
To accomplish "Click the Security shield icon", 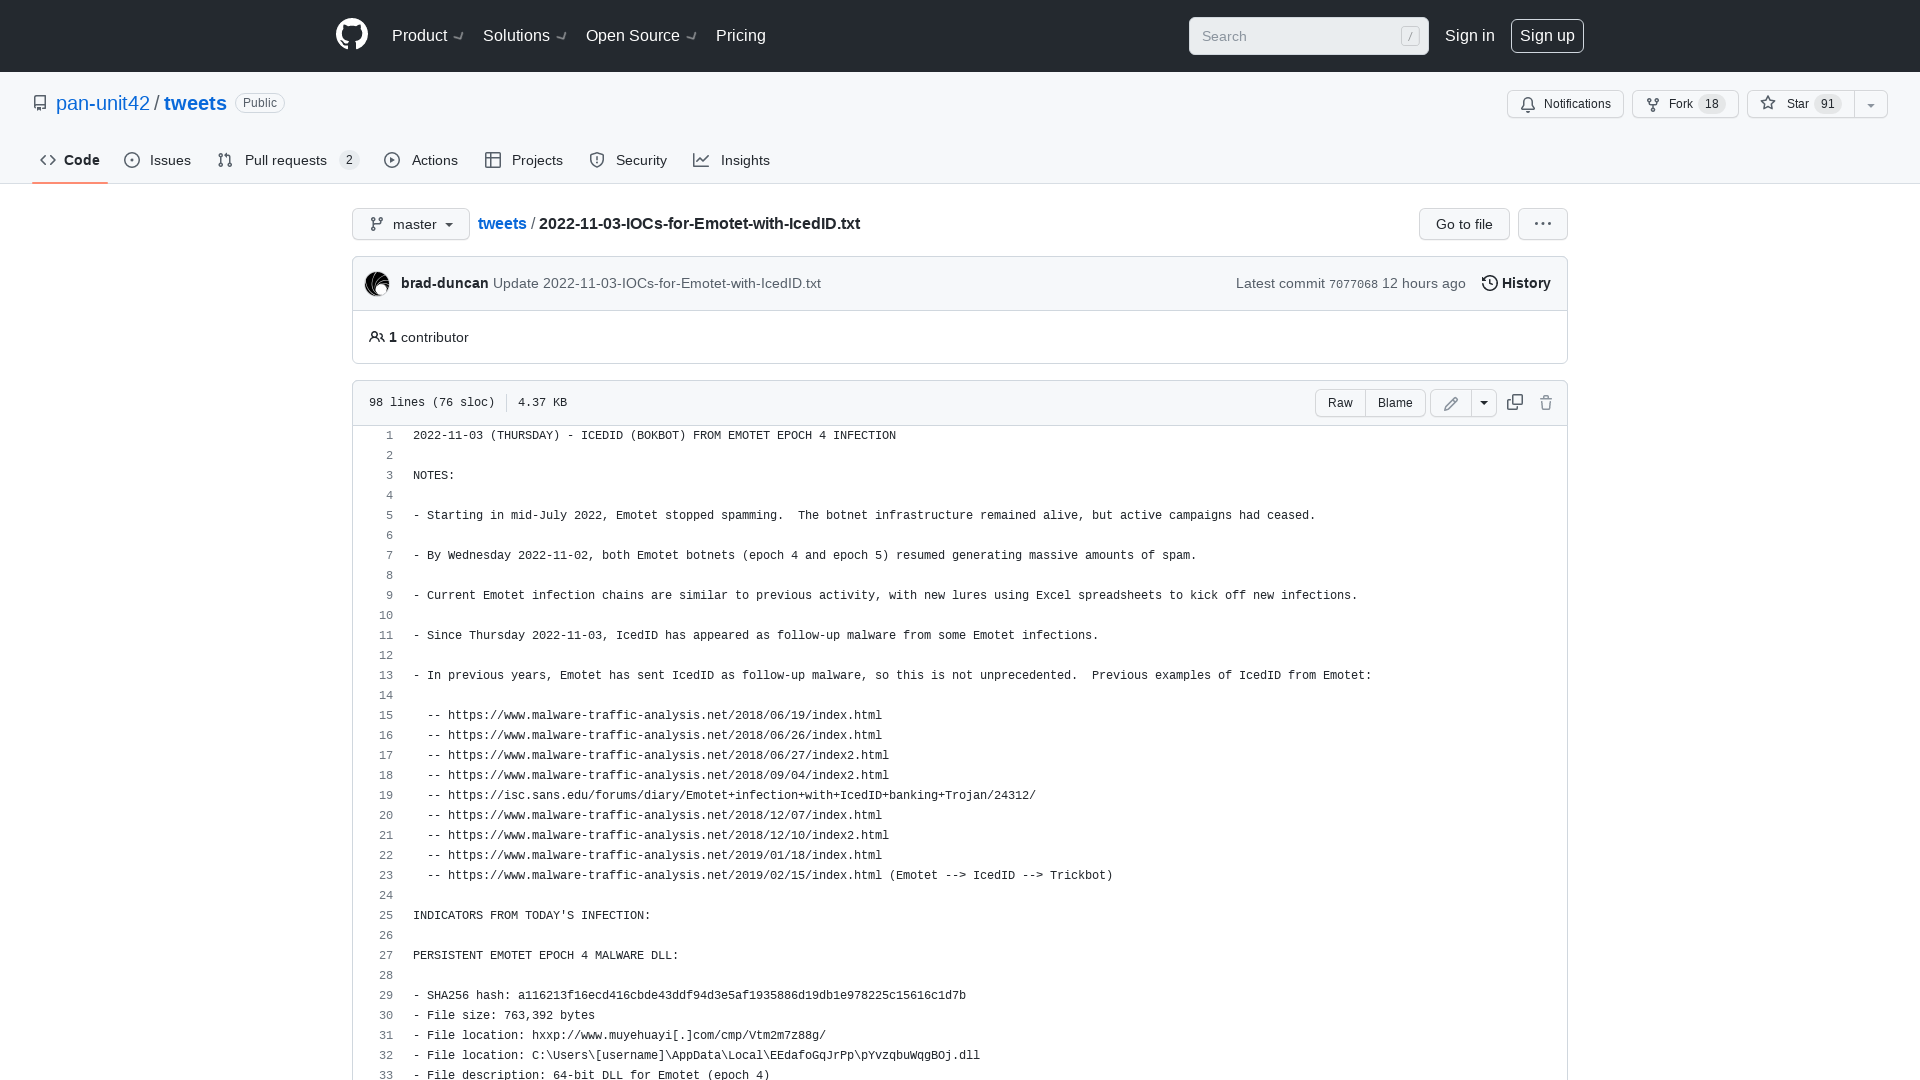I will pos(597,160).
